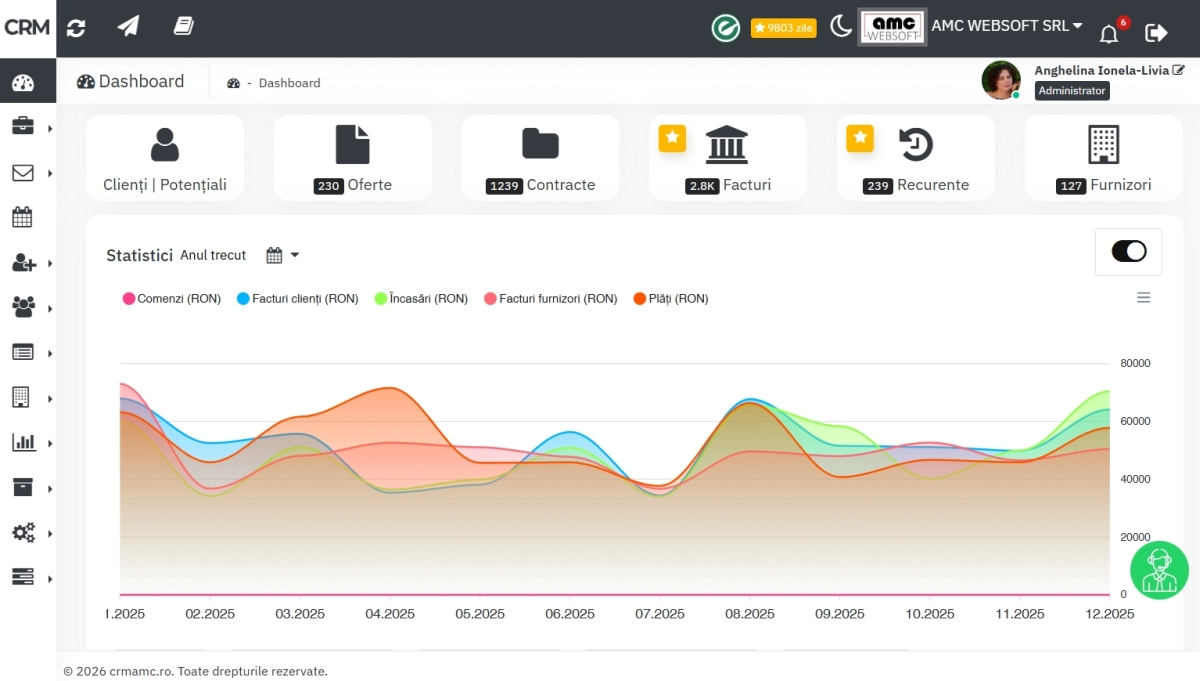Open the building sidebar icon
This screenshot has height=681, width=1200.
(21, 397)
